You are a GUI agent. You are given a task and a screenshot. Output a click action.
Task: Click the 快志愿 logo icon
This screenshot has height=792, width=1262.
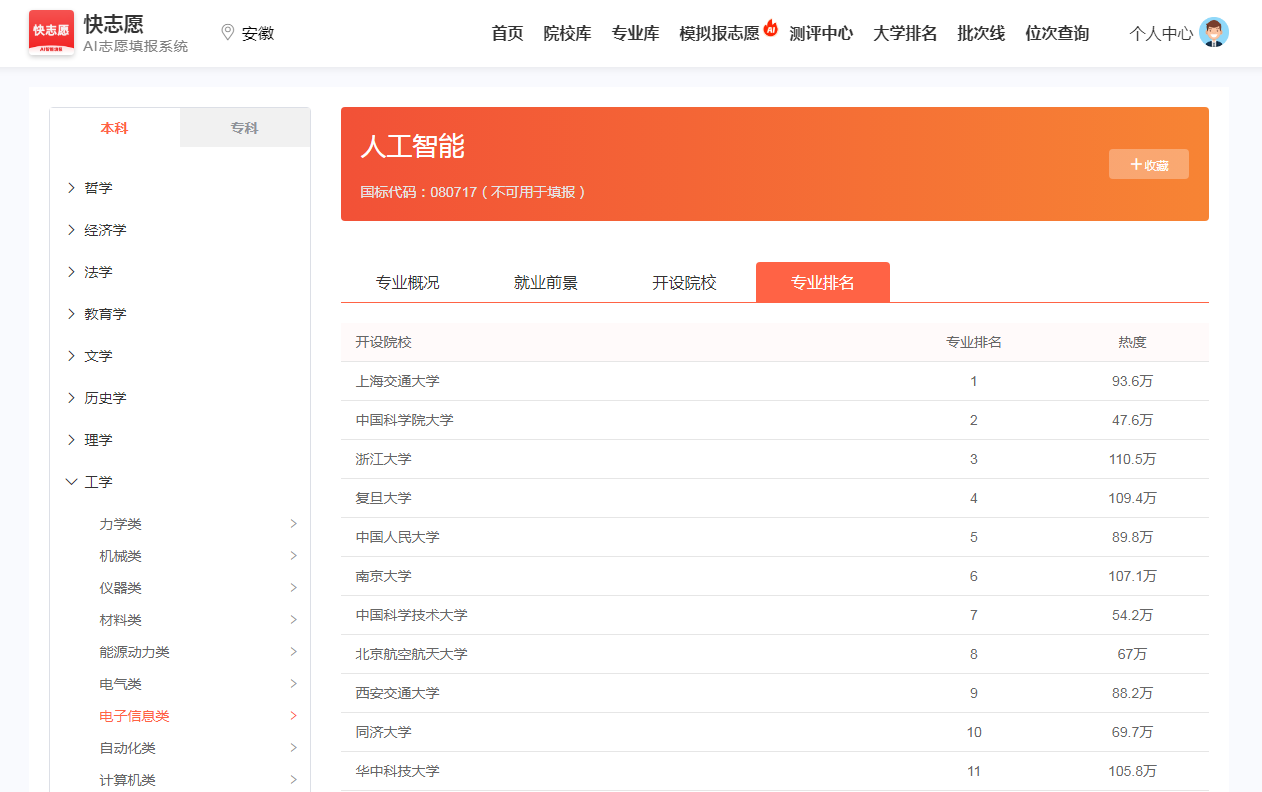[51, 32]
